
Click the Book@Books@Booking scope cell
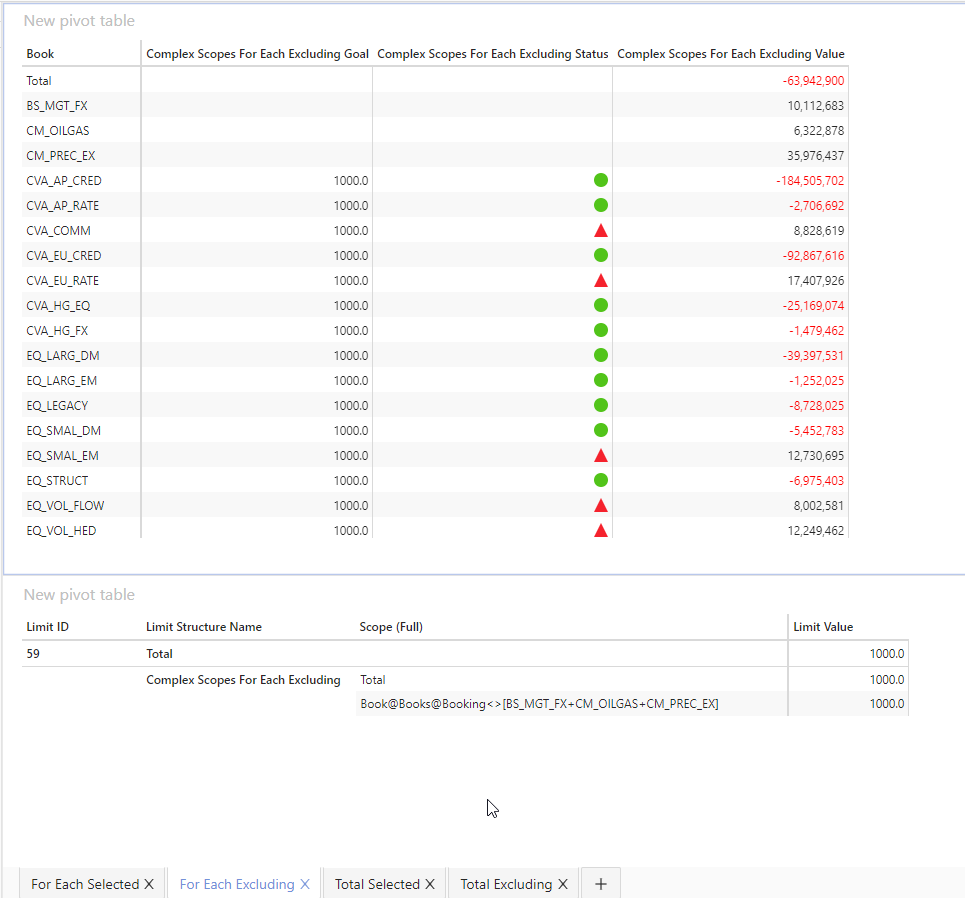point(539,704)
